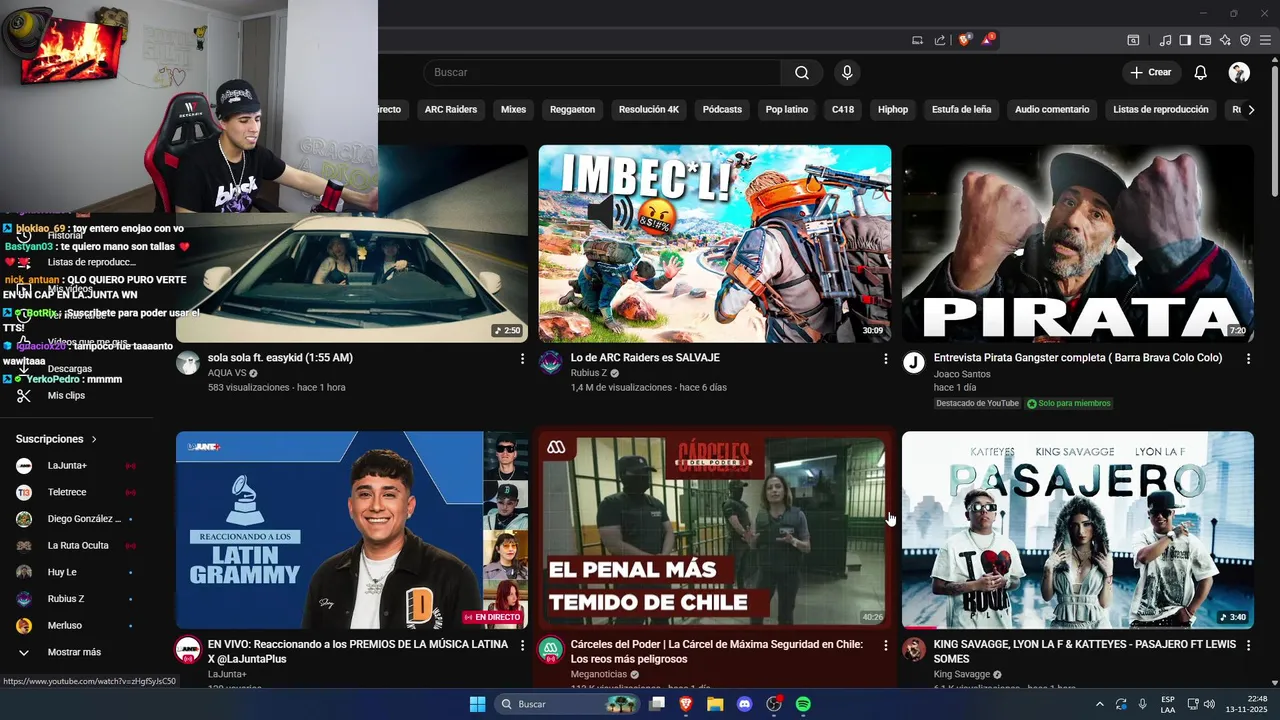Click the Windows taskbar Buscar search box
Viewport: 1280px width, 720px height.
pyautogui.click(x=568, y=704)
